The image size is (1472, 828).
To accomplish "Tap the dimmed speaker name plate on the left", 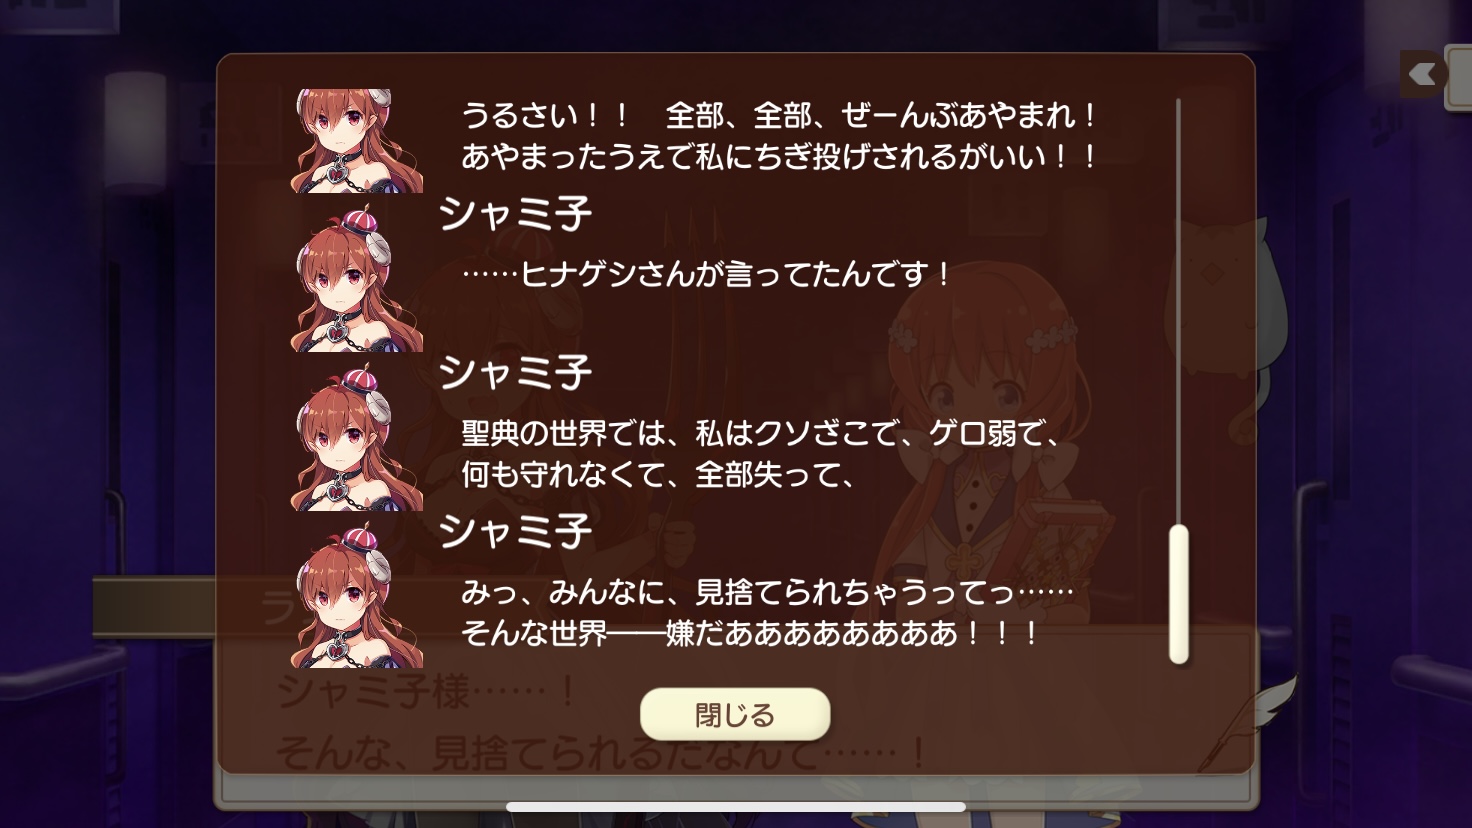I will click(155, 607).
